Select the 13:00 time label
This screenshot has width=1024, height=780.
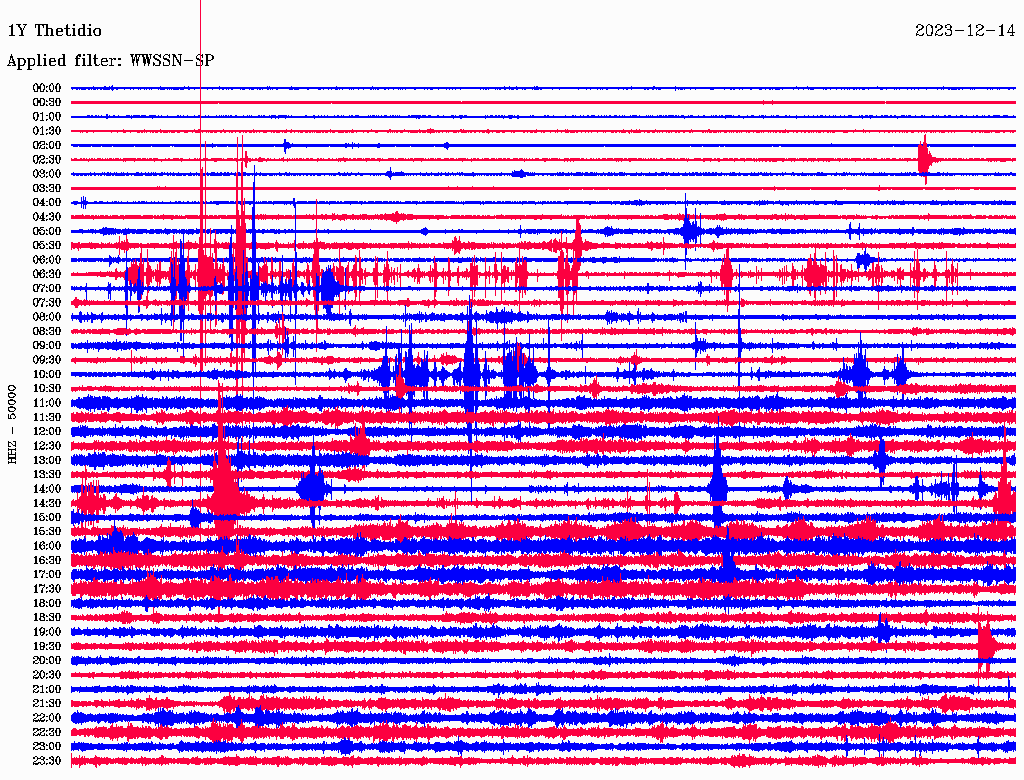coord(47,461)
